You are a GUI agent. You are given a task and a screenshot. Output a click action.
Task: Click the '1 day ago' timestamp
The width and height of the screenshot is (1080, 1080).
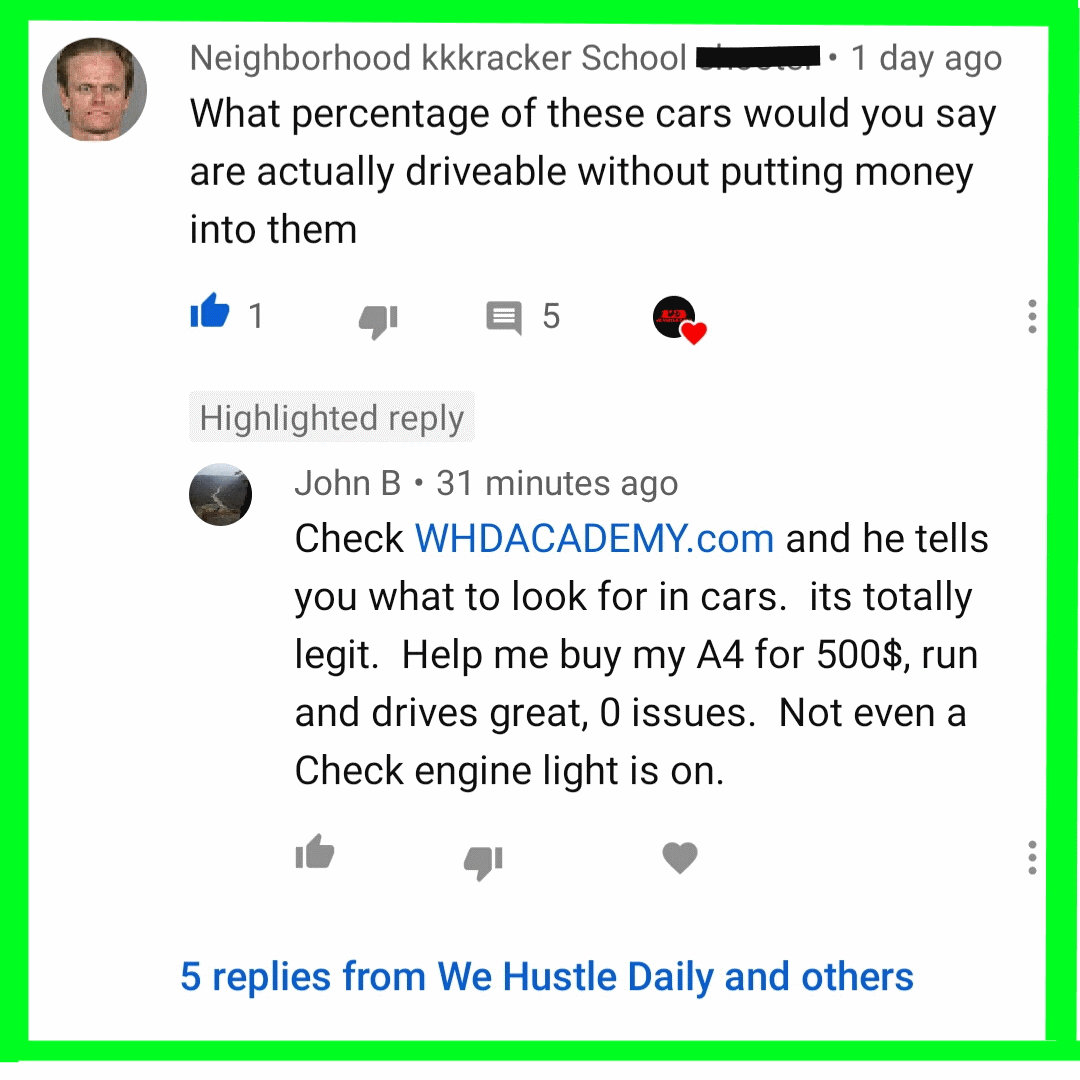(x=926, y=59)
